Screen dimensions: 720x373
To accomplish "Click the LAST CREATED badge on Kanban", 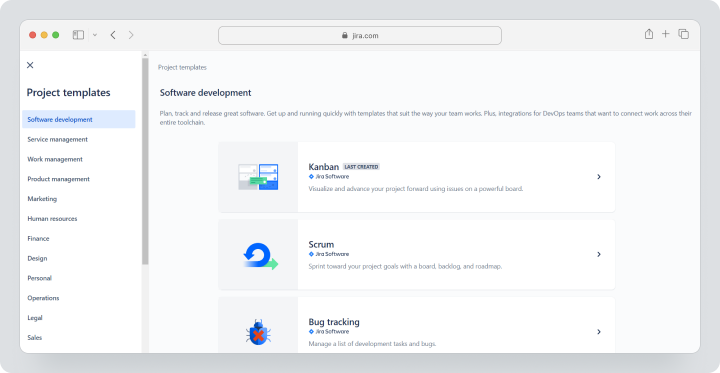I will [361, 167].
